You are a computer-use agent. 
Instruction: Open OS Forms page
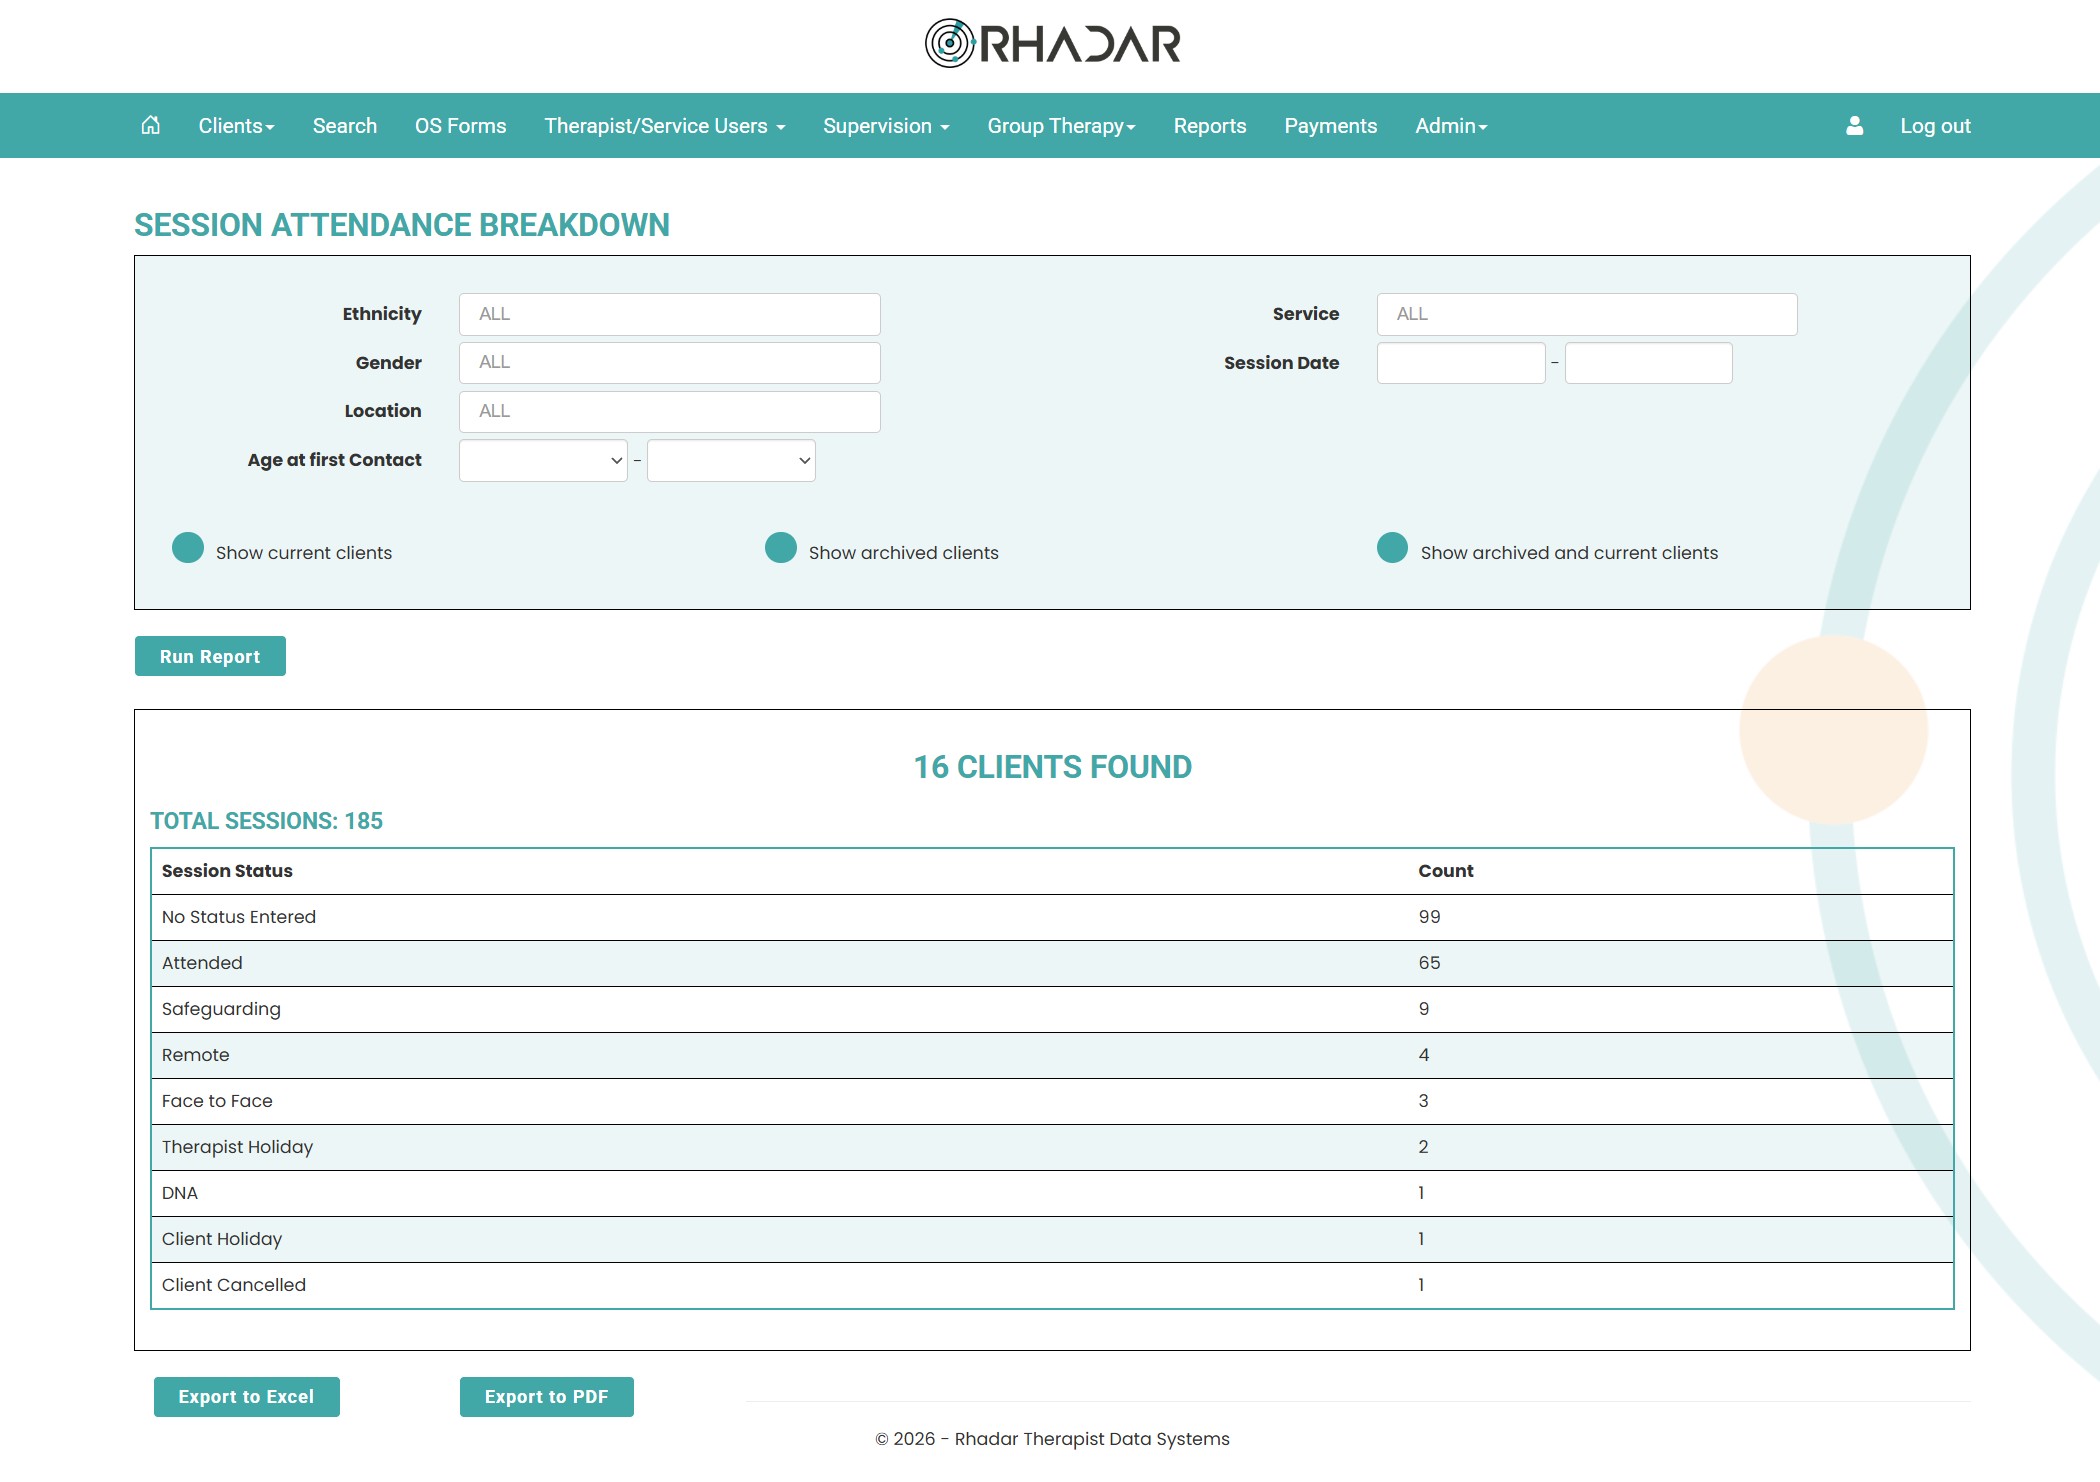(x=461, y=126)
